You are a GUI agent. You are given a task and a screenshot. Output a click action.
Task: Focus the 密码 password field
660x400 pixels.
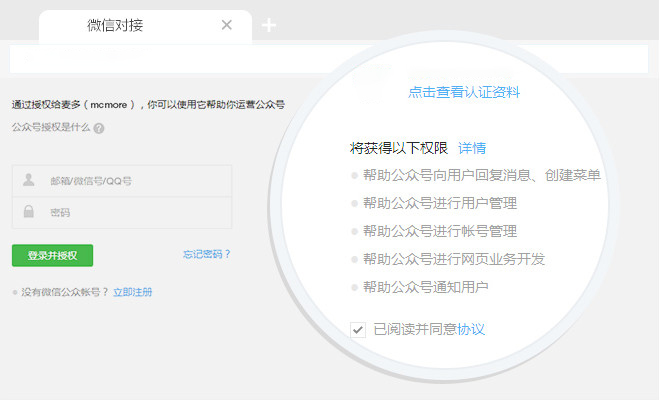point(122,213)
